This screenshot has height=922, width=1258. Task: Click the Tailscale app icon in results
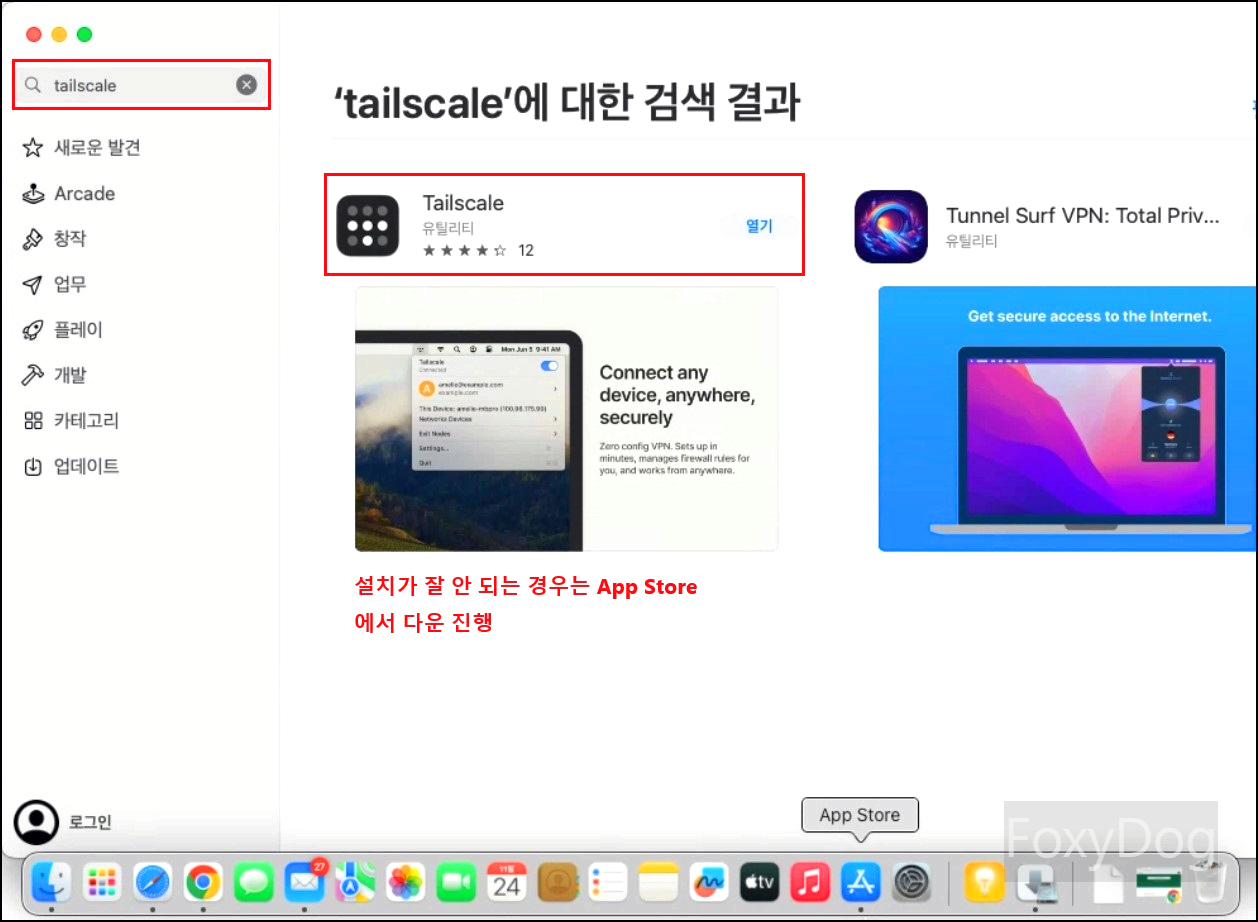(367, 225)
